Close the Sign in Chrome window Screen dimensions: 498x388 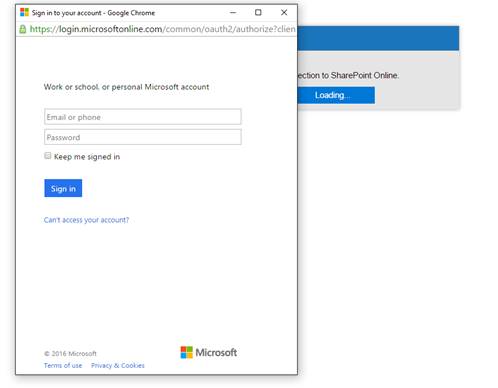click(284, 13)
